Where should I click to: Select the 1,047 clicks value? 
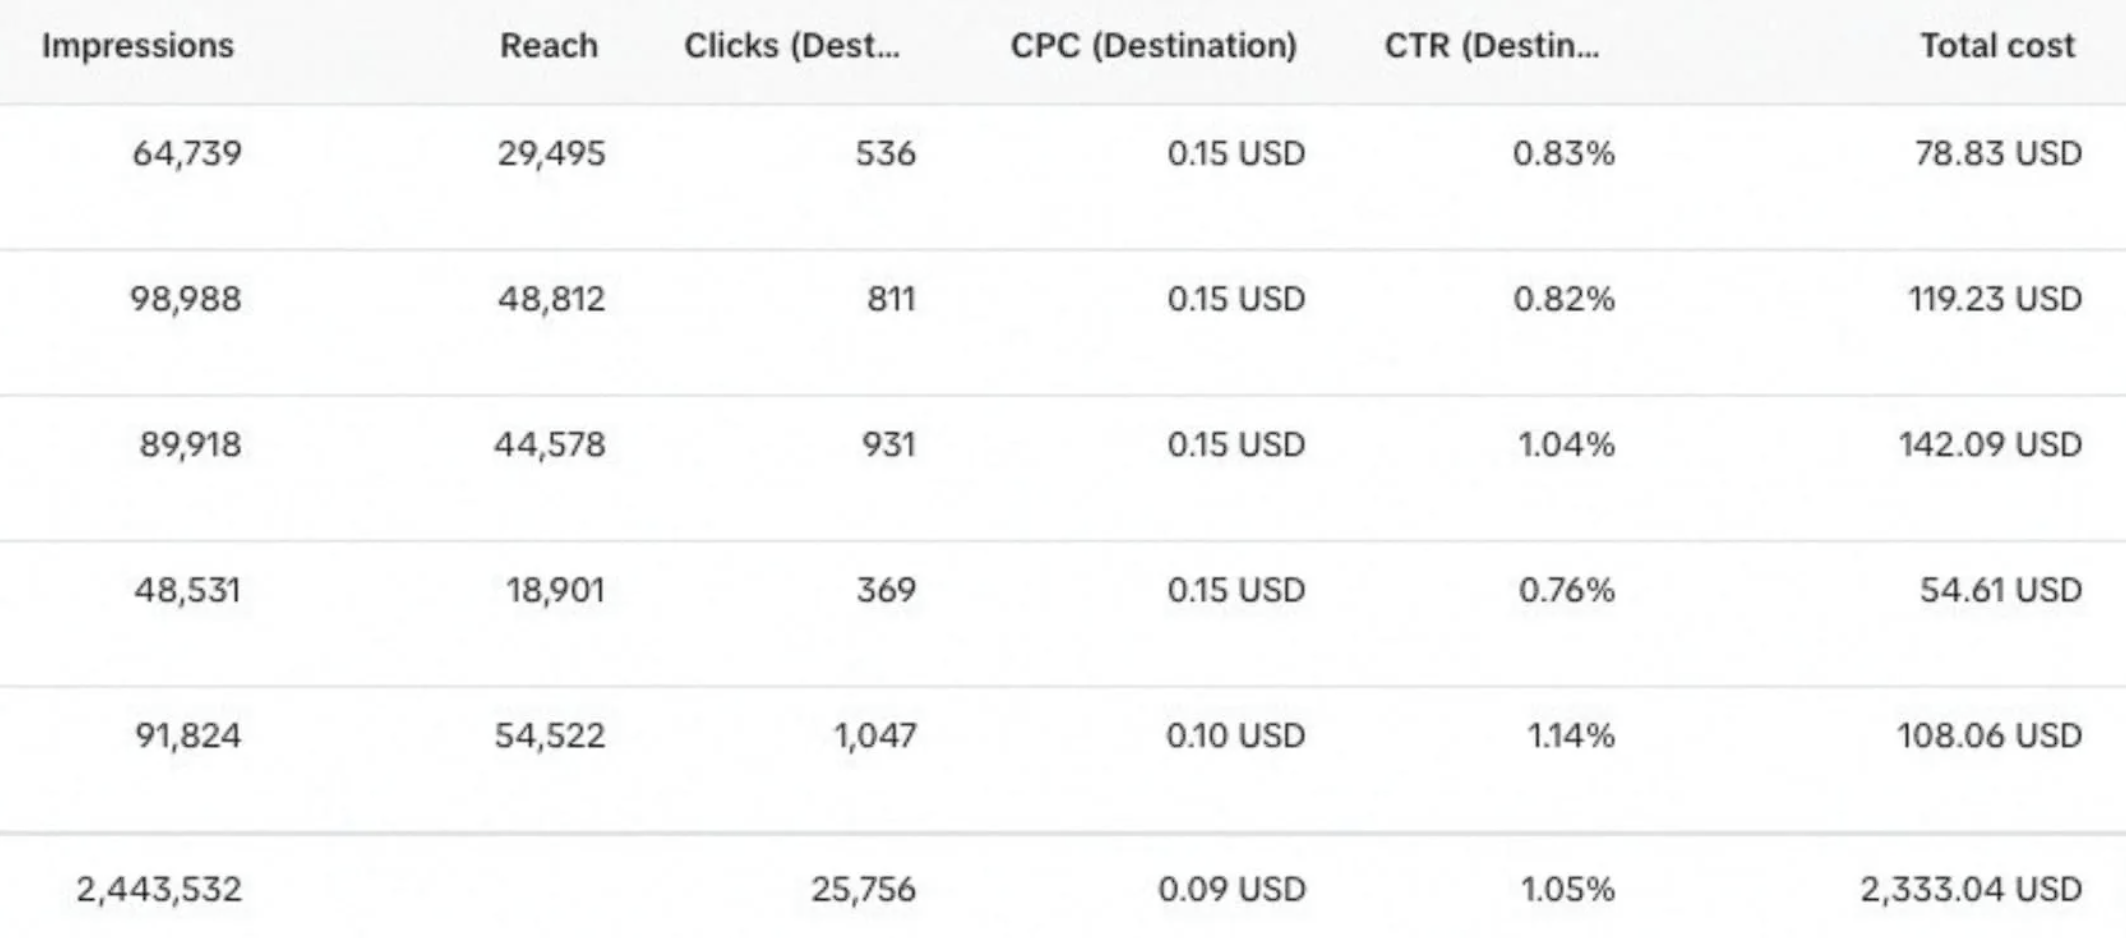(874, 736)
